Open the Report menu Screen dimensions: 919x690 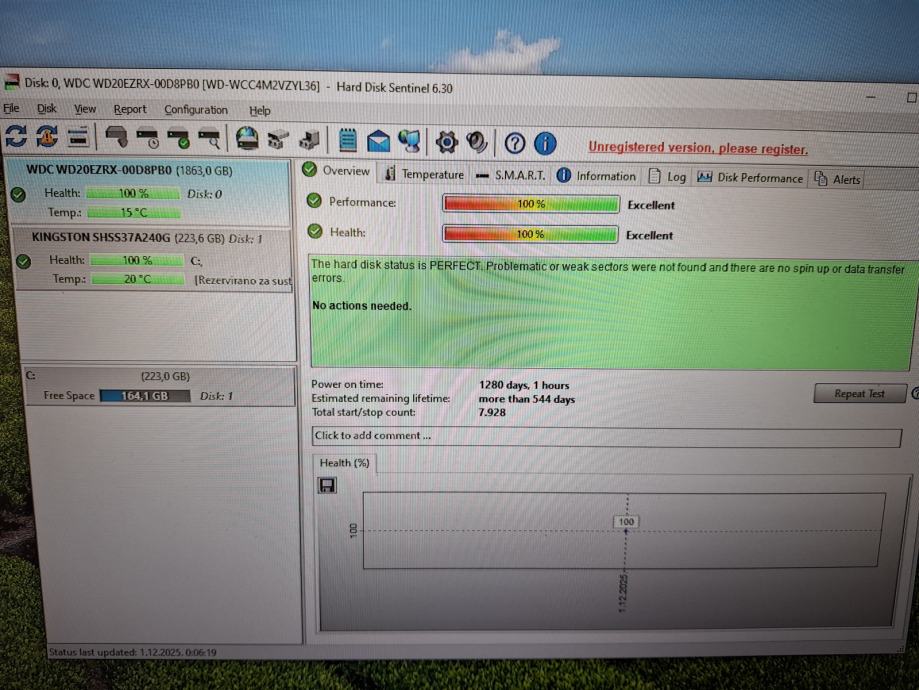[130, 110]
